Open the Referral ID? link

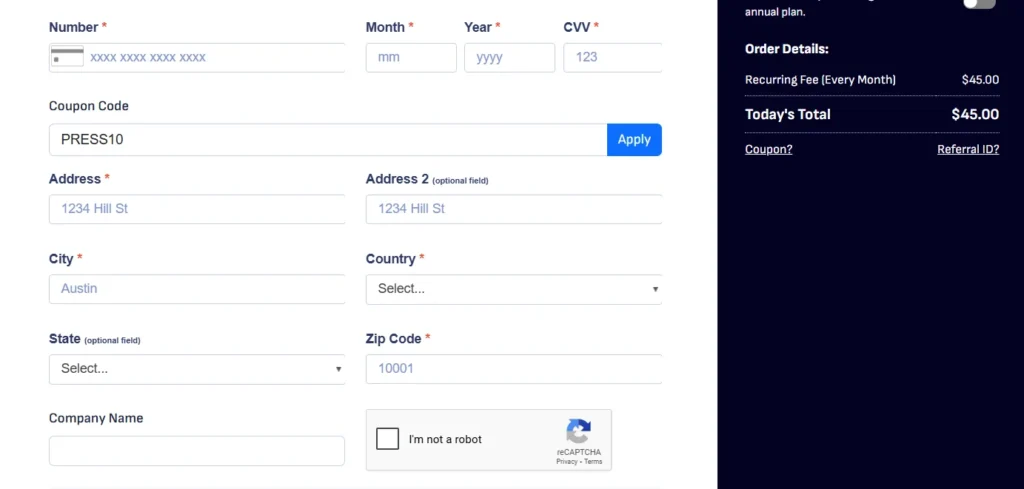pyautogui.click(x=968, y=150)
